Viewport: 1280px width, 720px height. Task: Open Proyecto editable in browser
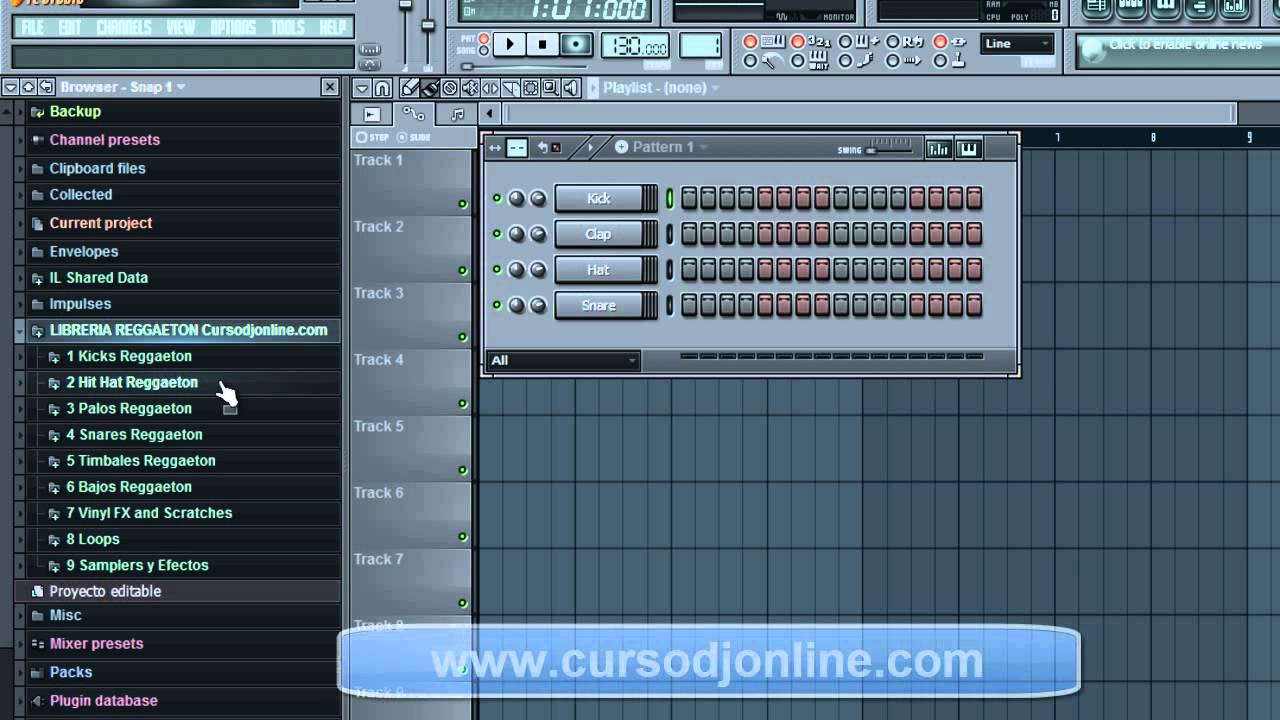click(105, 591)
